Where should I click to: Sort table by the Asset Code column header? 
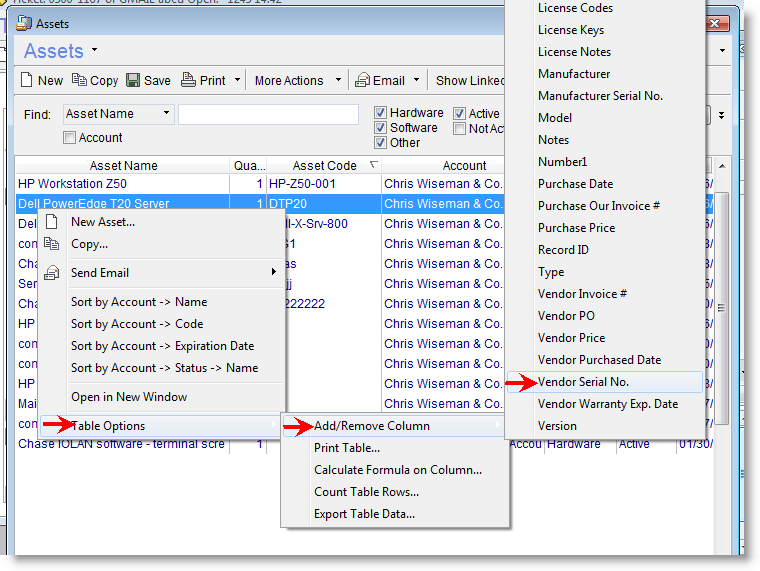(324, 166)
